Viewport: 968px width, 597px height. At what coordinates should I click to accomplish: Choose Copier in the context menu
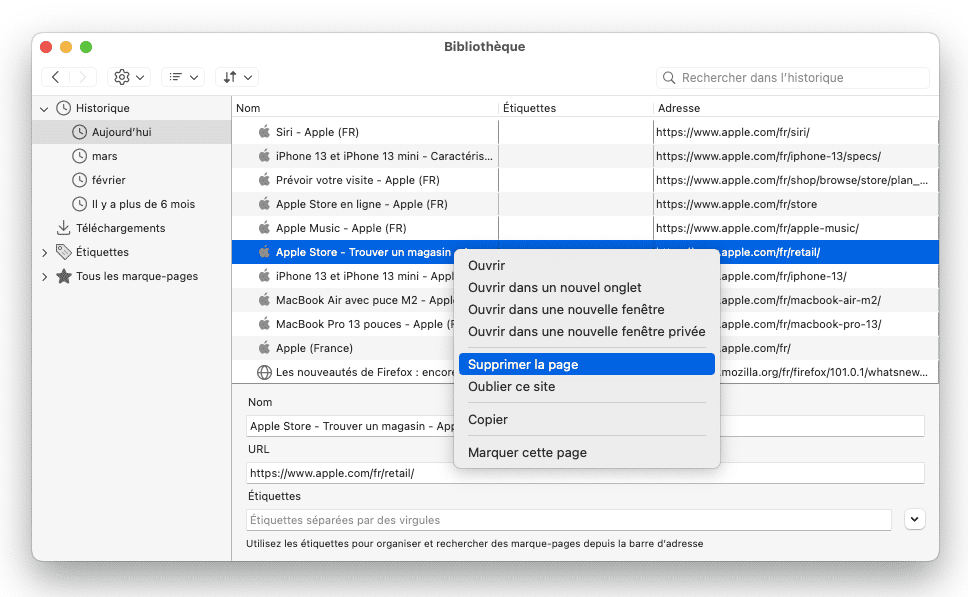pos(586,420)
